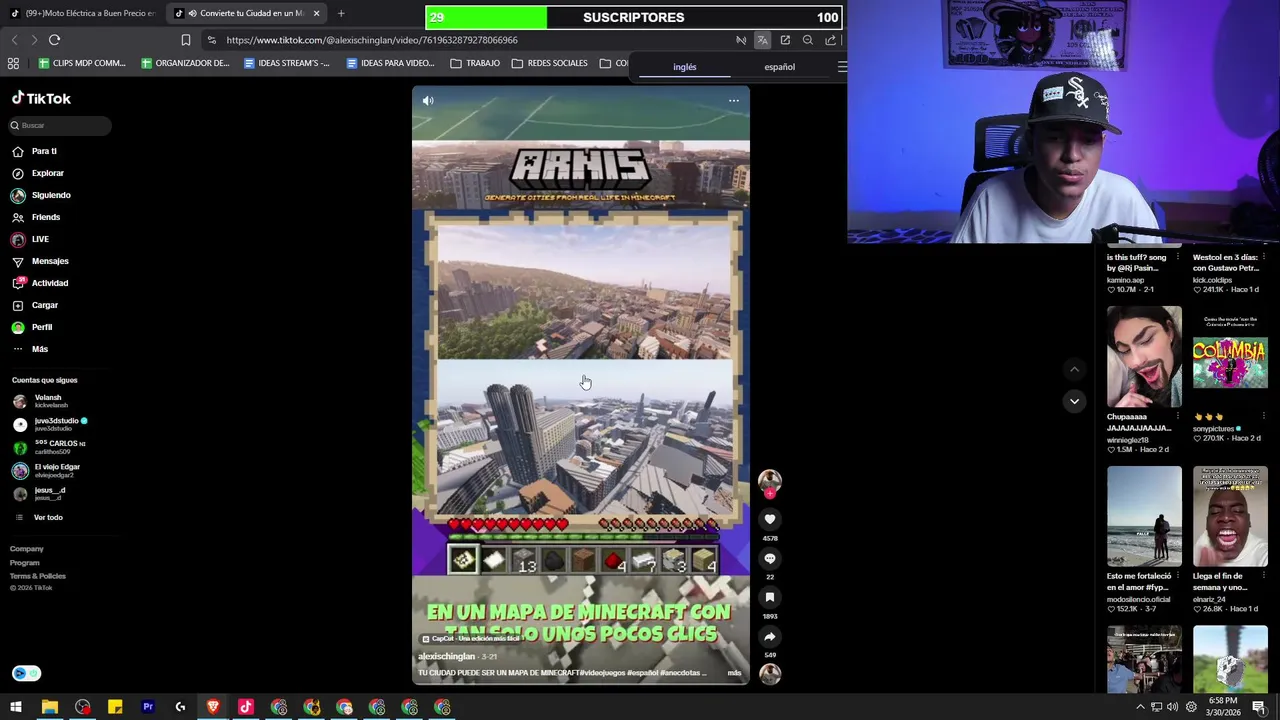1280x720 pixels.
Task: Open the Columbia sonypictures video thumbnail
Action: pos(1230,357)
